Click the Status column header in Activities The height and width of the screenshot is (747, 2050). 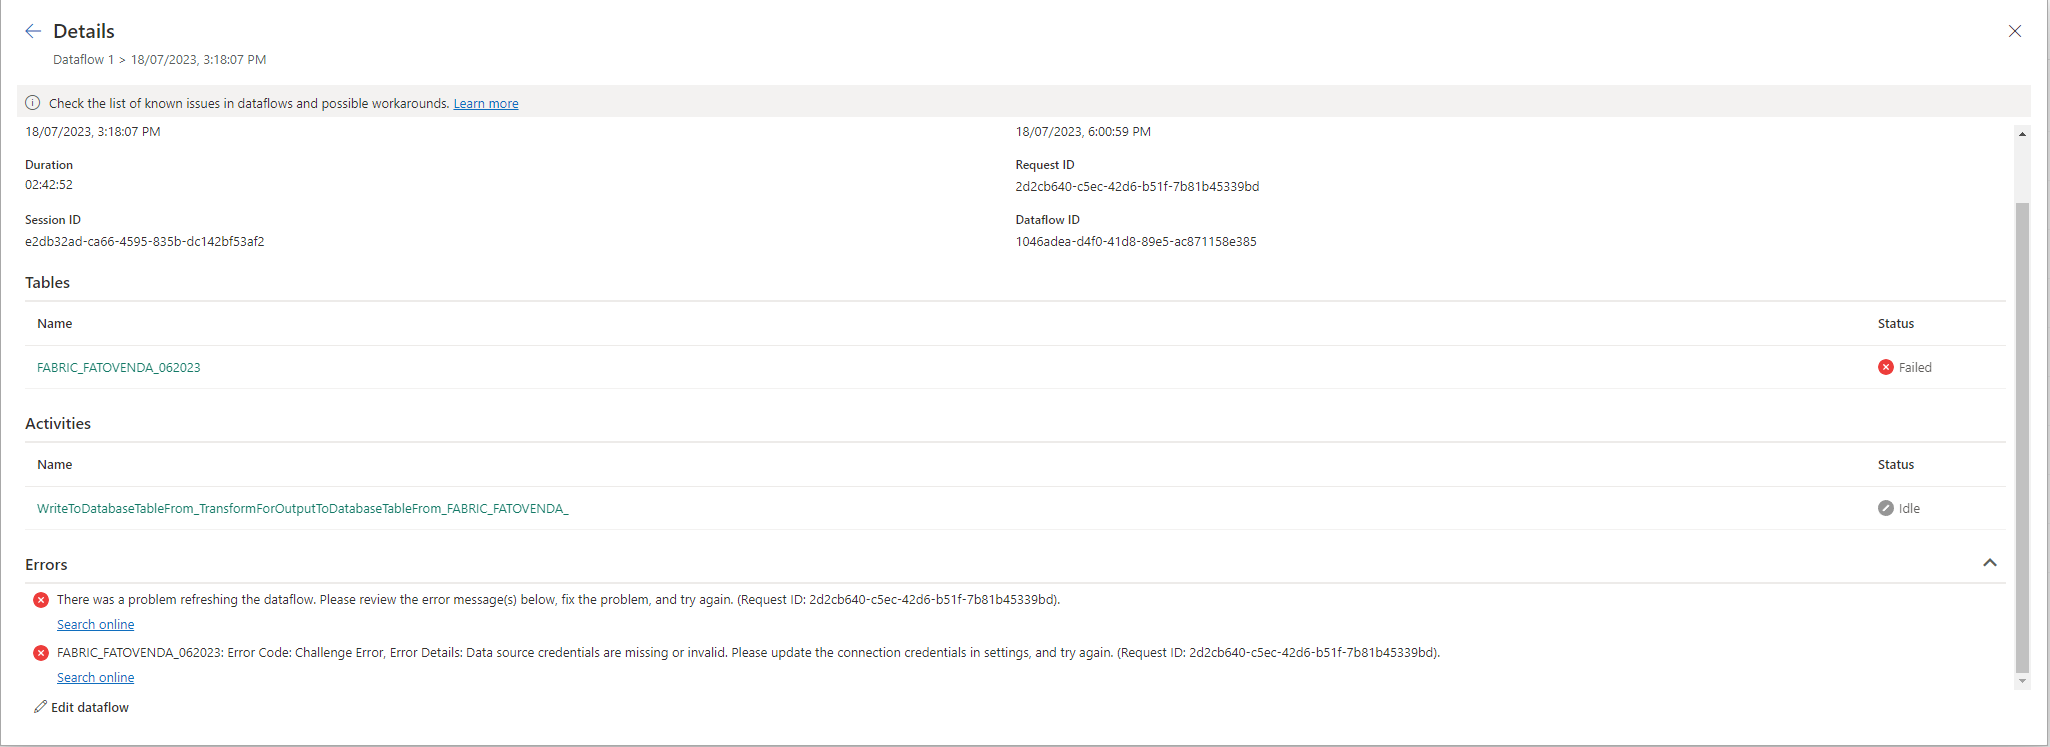(x=1896, y=465)
